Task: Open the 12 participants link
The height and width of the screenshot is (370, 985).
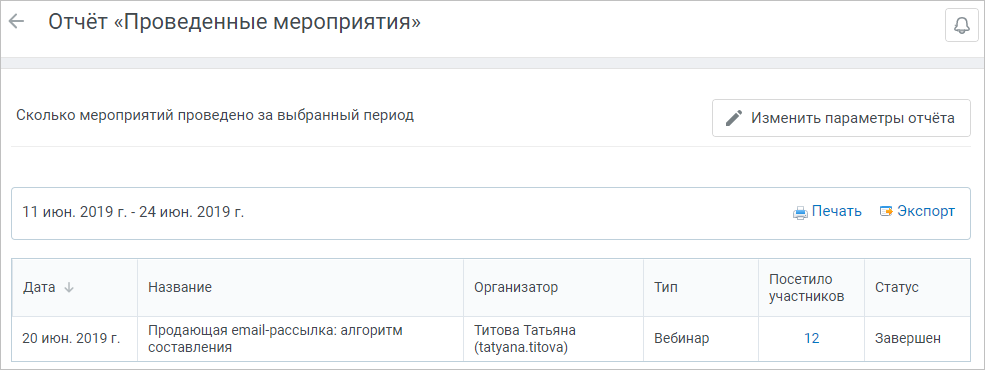Action: point(812,339)
